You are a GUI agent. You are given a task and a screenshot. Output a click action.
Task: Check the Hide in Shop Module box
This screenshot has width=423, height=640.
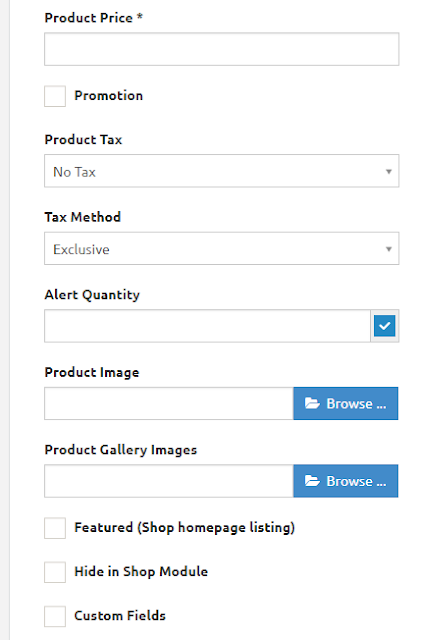pyautogui.click(x=55, y=572)
